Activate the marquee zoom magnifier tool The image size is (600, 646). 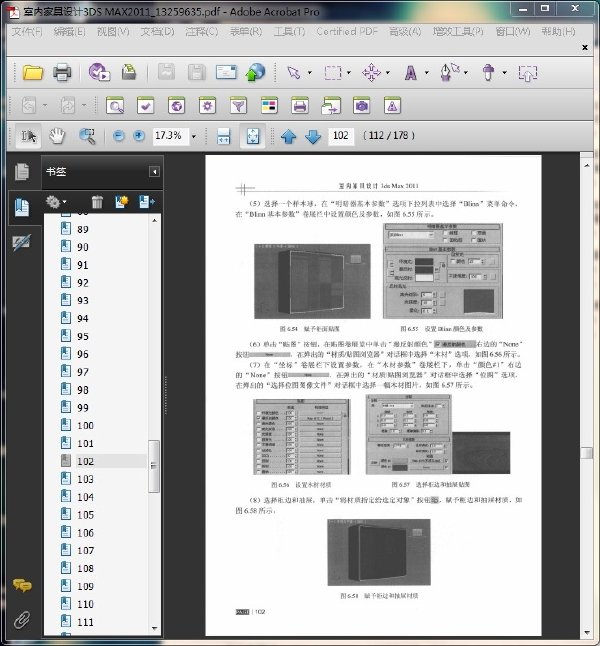click(87, 136)
